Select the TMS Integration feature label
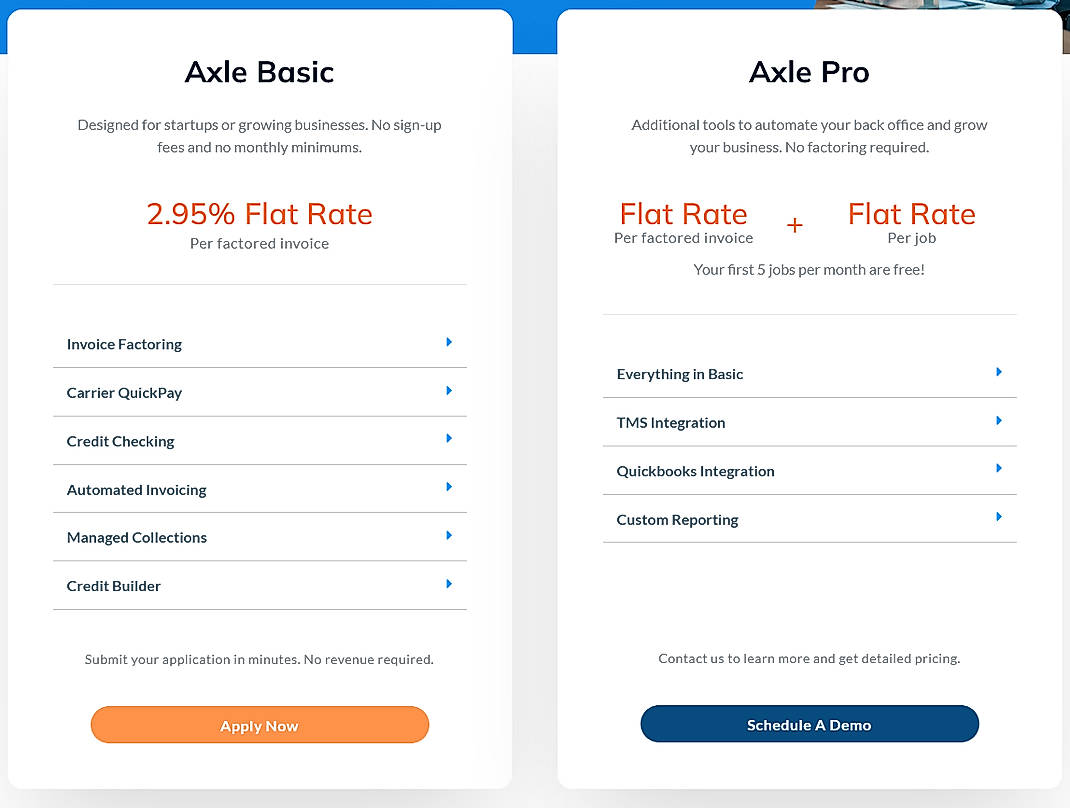The width and height of the screenshot is (1070, 808). (670, 422)
